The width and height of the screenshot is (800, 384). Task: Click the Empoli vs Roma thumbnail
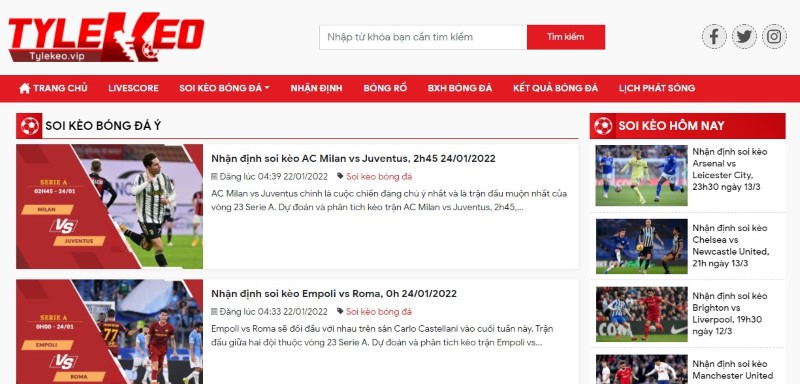[109, 331]
